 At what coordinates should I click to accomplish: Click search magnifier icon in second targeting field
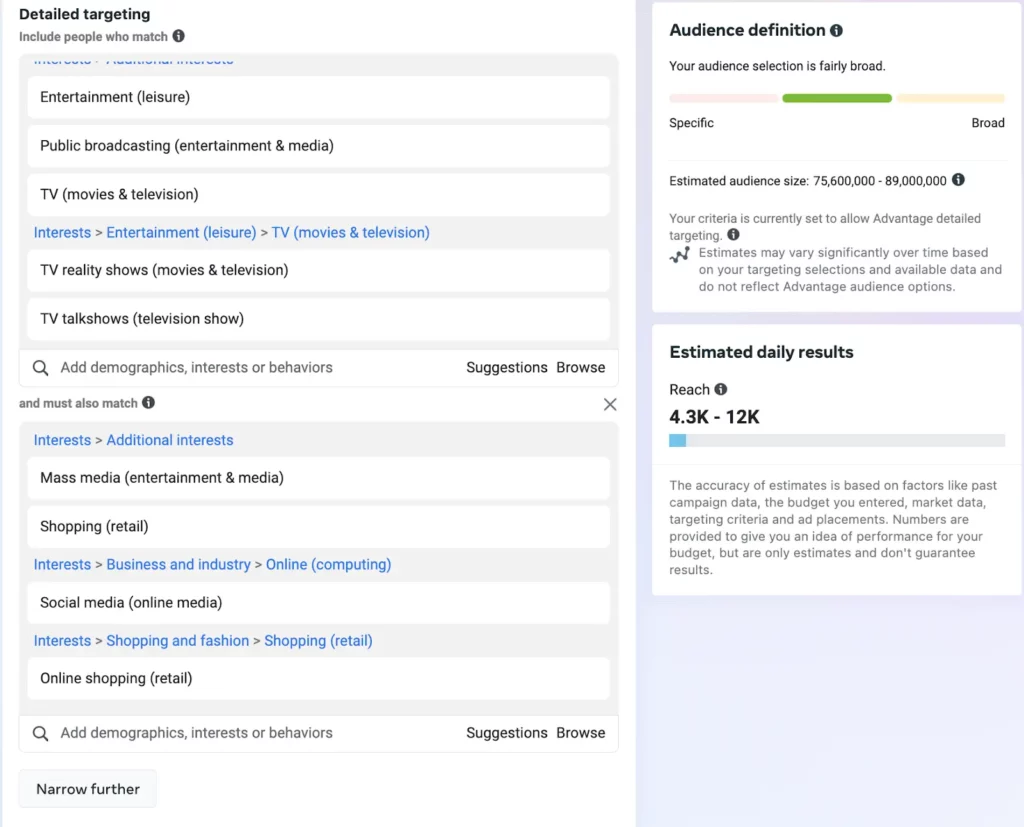pyautogui.click(x=40, y=734)
